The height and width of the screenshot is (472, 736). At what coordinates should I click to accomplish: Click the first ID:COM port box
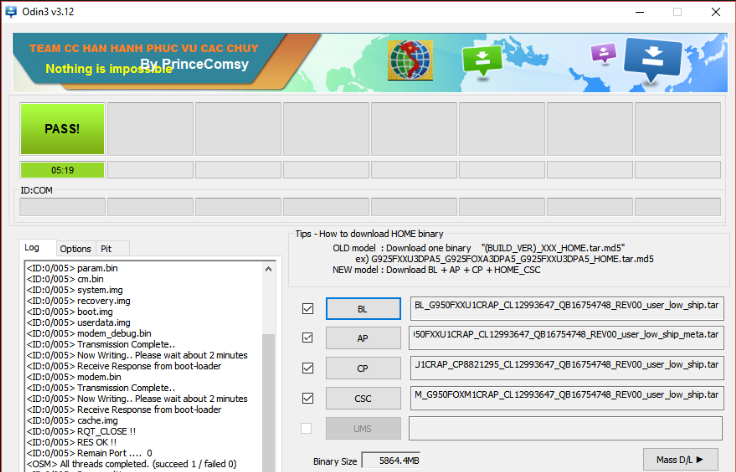click(62, 207)
